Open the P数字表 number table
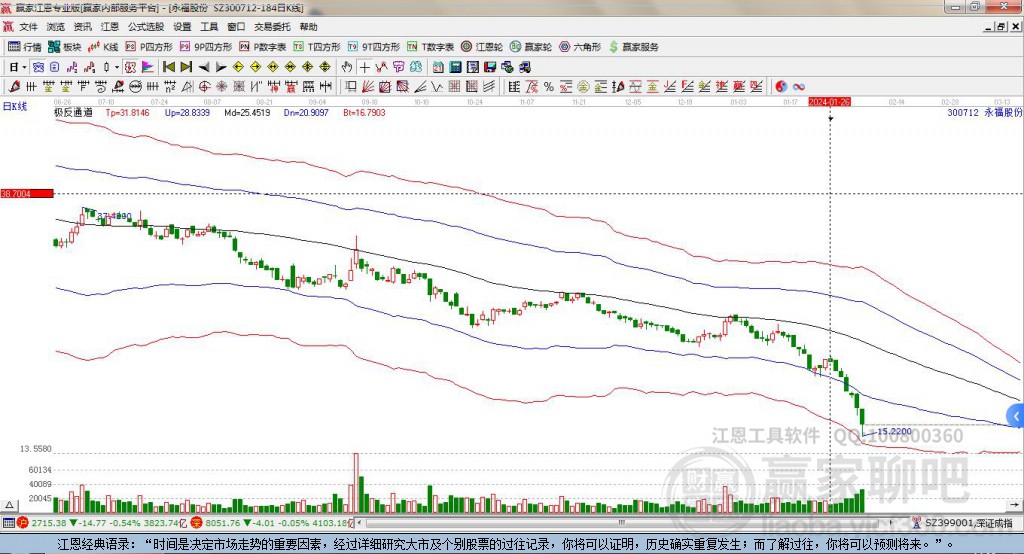Image resolution: width=1024 pixels, height=554 pixels. pyautogui.click(x=263, y=47)
